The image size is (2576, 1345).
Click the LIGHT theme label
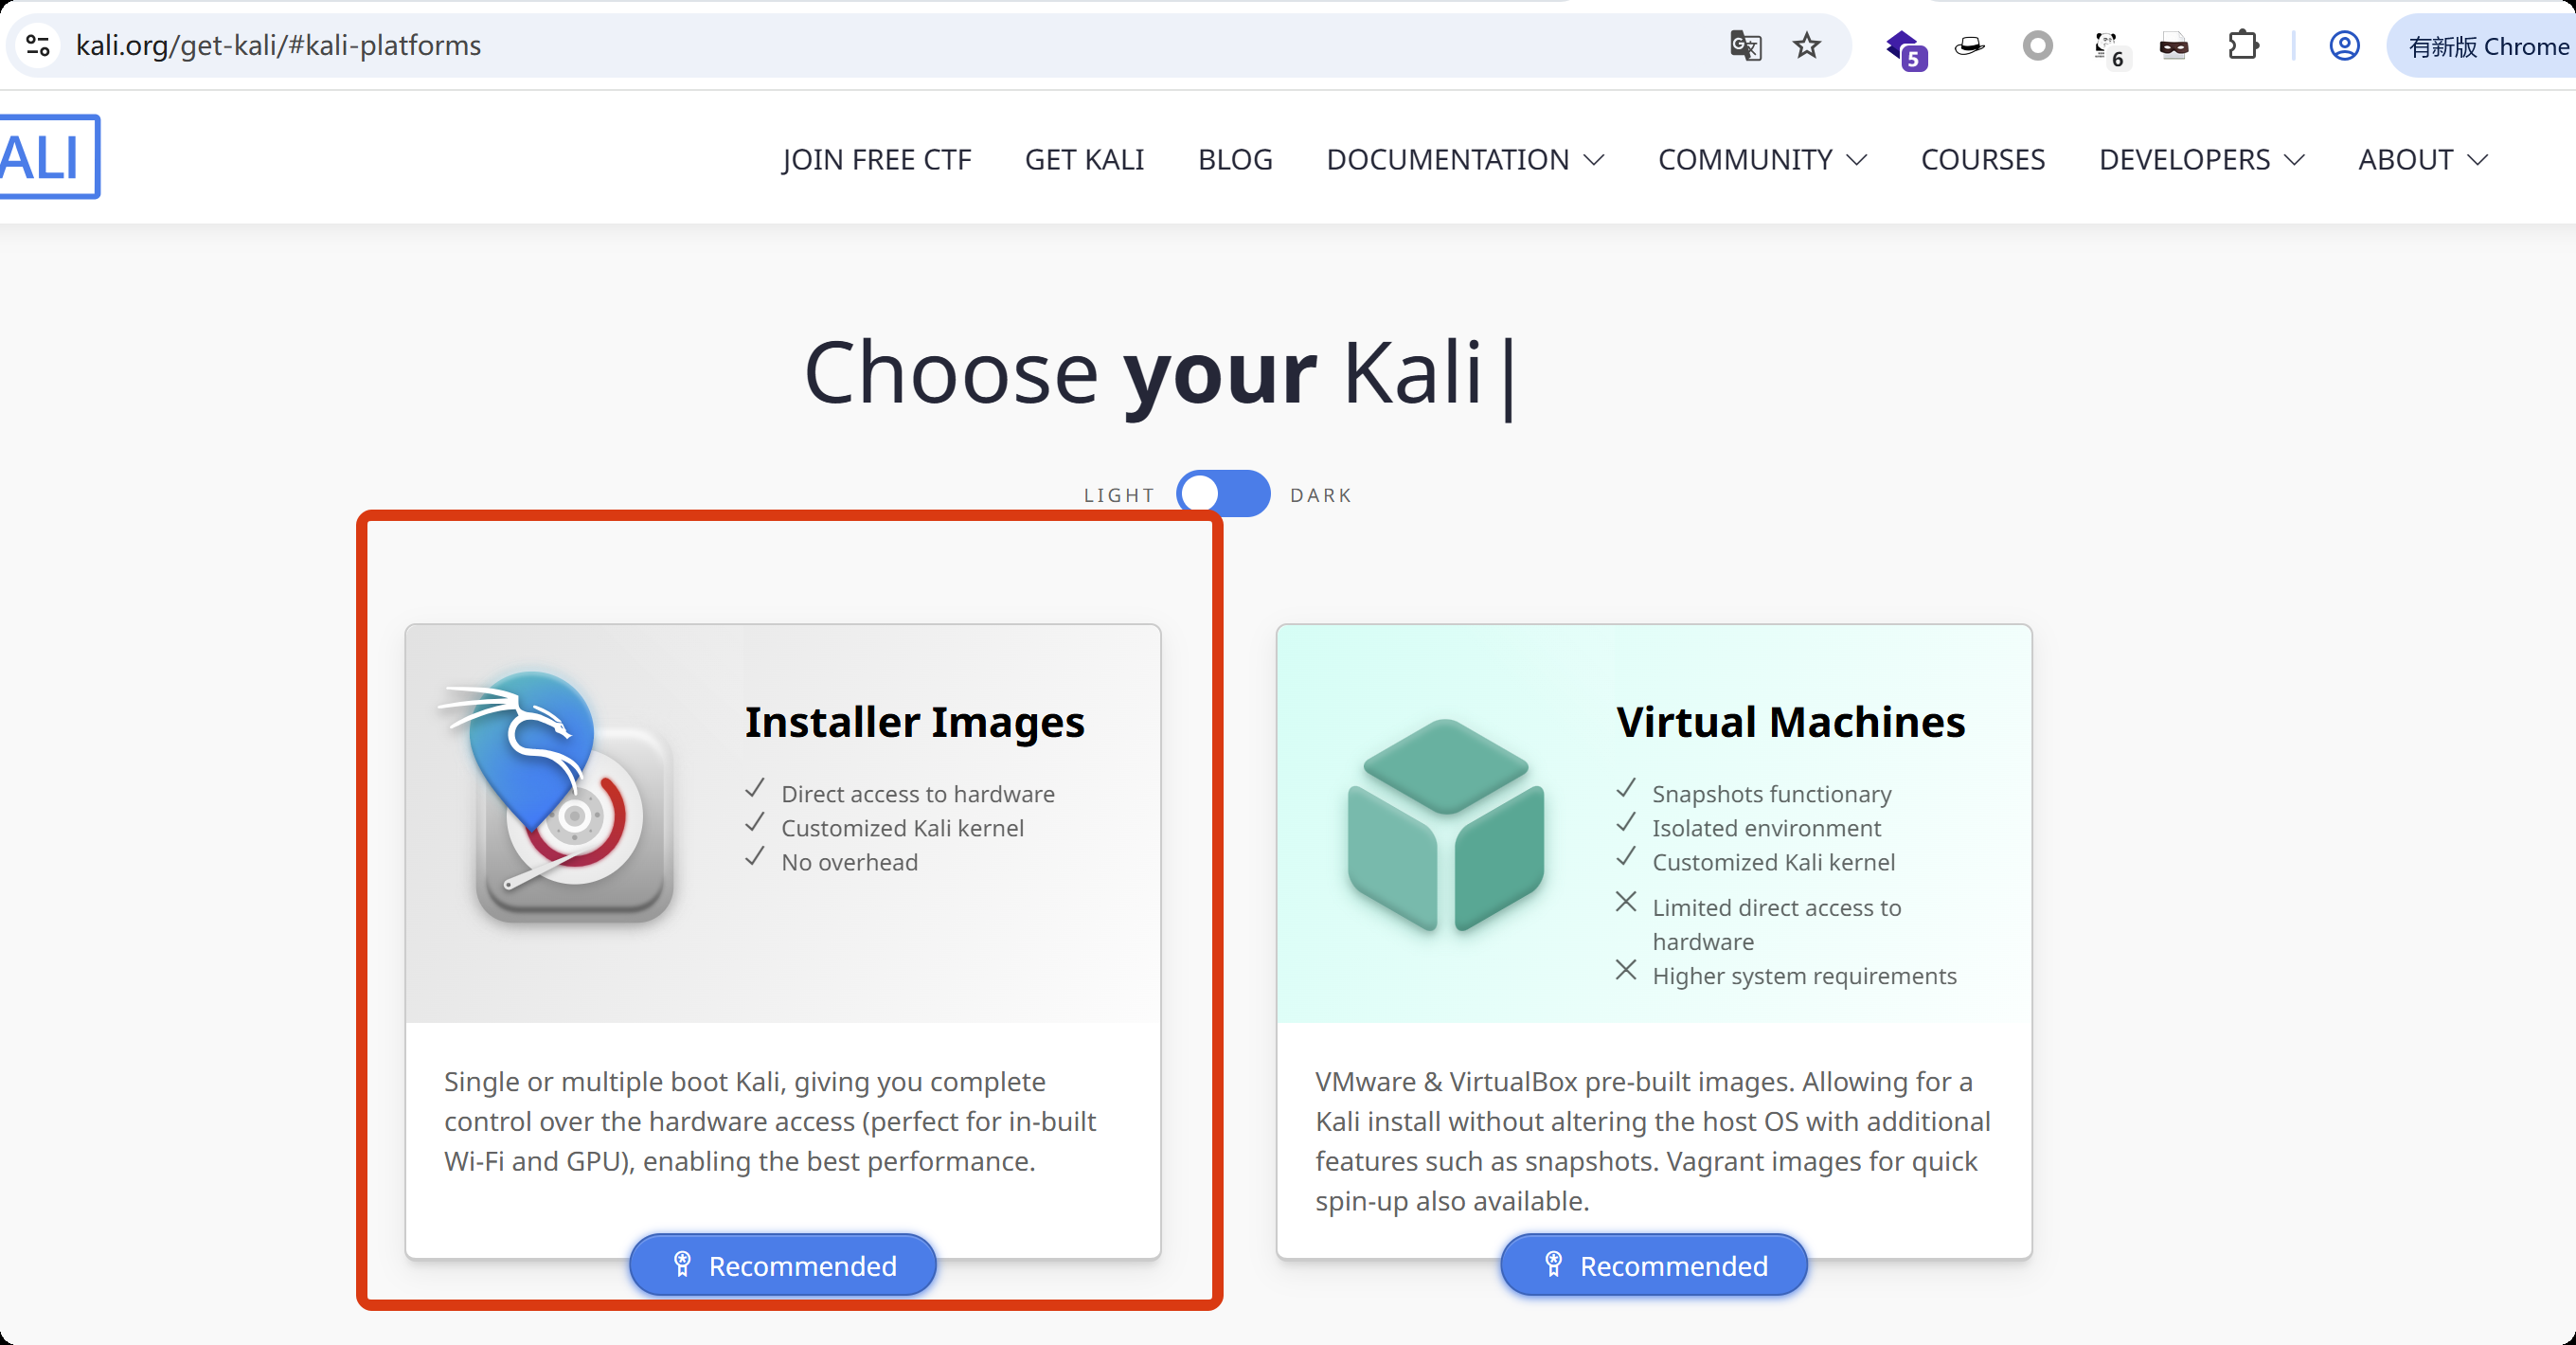pyautogui.click(x=1119, y=495)
